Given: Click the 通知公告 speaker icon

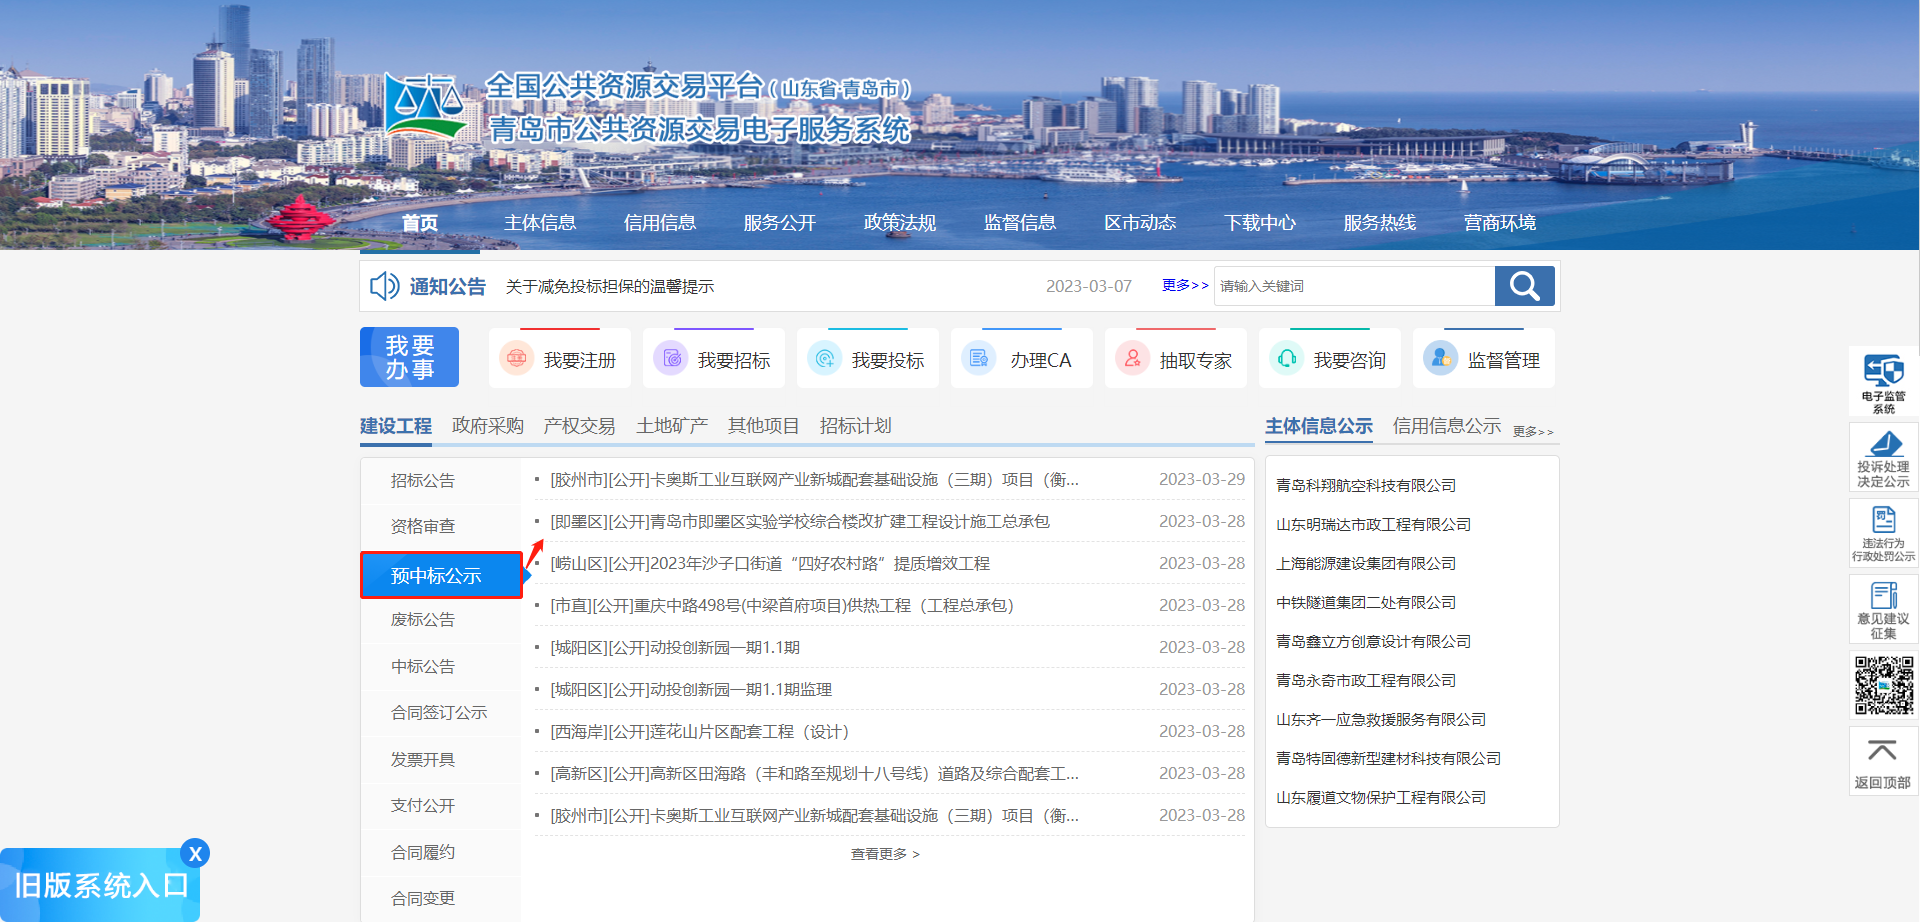Looking at the screenshot, I should pos(384,286).
